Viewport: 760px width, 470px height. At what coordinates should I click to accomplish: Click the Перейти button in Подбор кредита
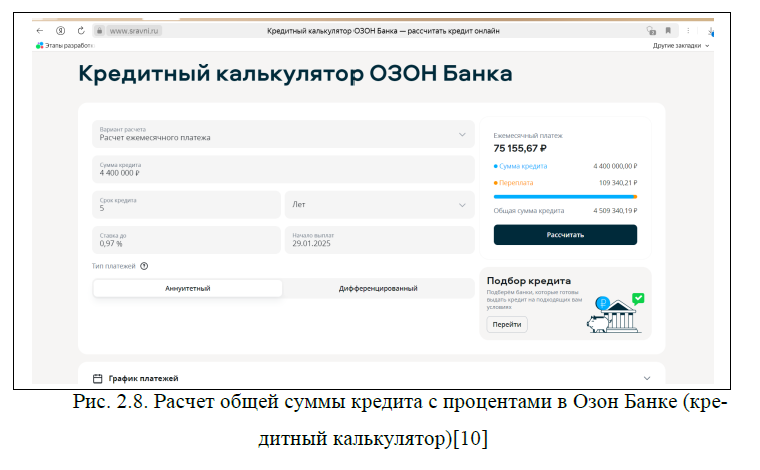click(x=507, y=324)
